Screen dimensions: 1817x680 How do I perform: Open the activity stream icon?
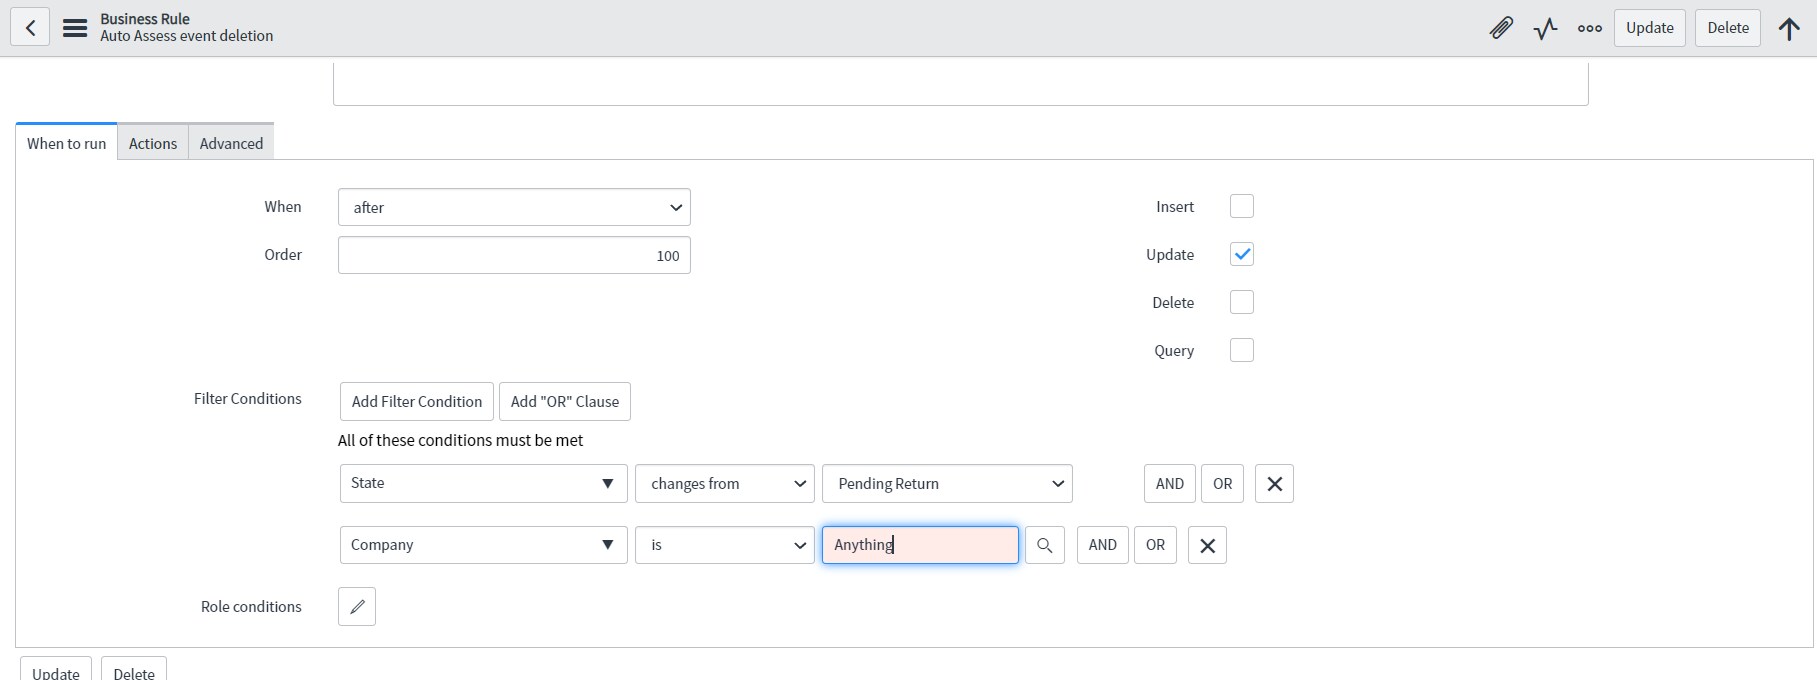(x=1545, y=28)
